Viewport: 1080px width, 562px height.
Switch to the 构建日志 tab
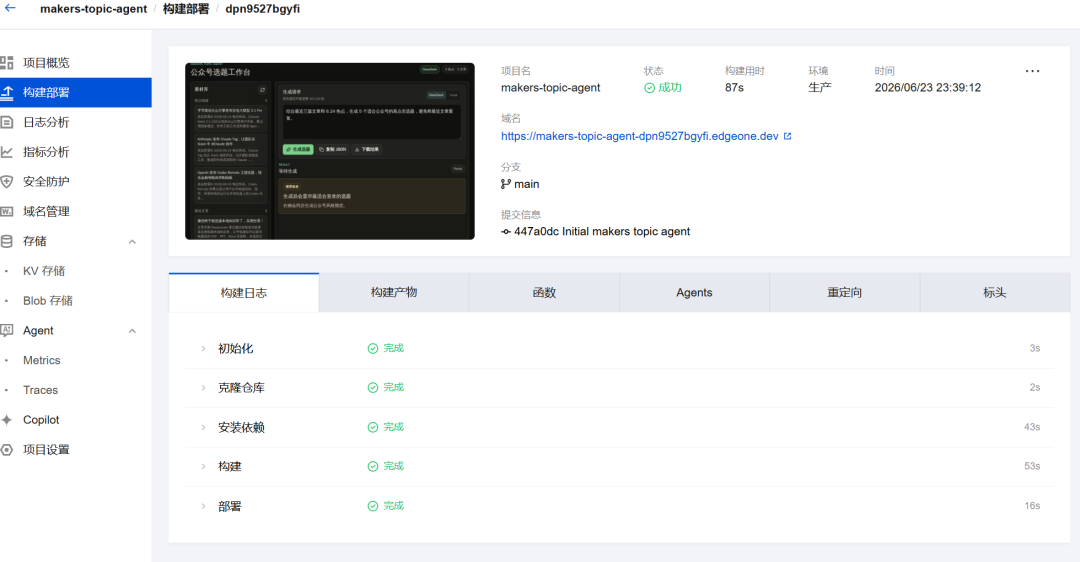point(244,293)
